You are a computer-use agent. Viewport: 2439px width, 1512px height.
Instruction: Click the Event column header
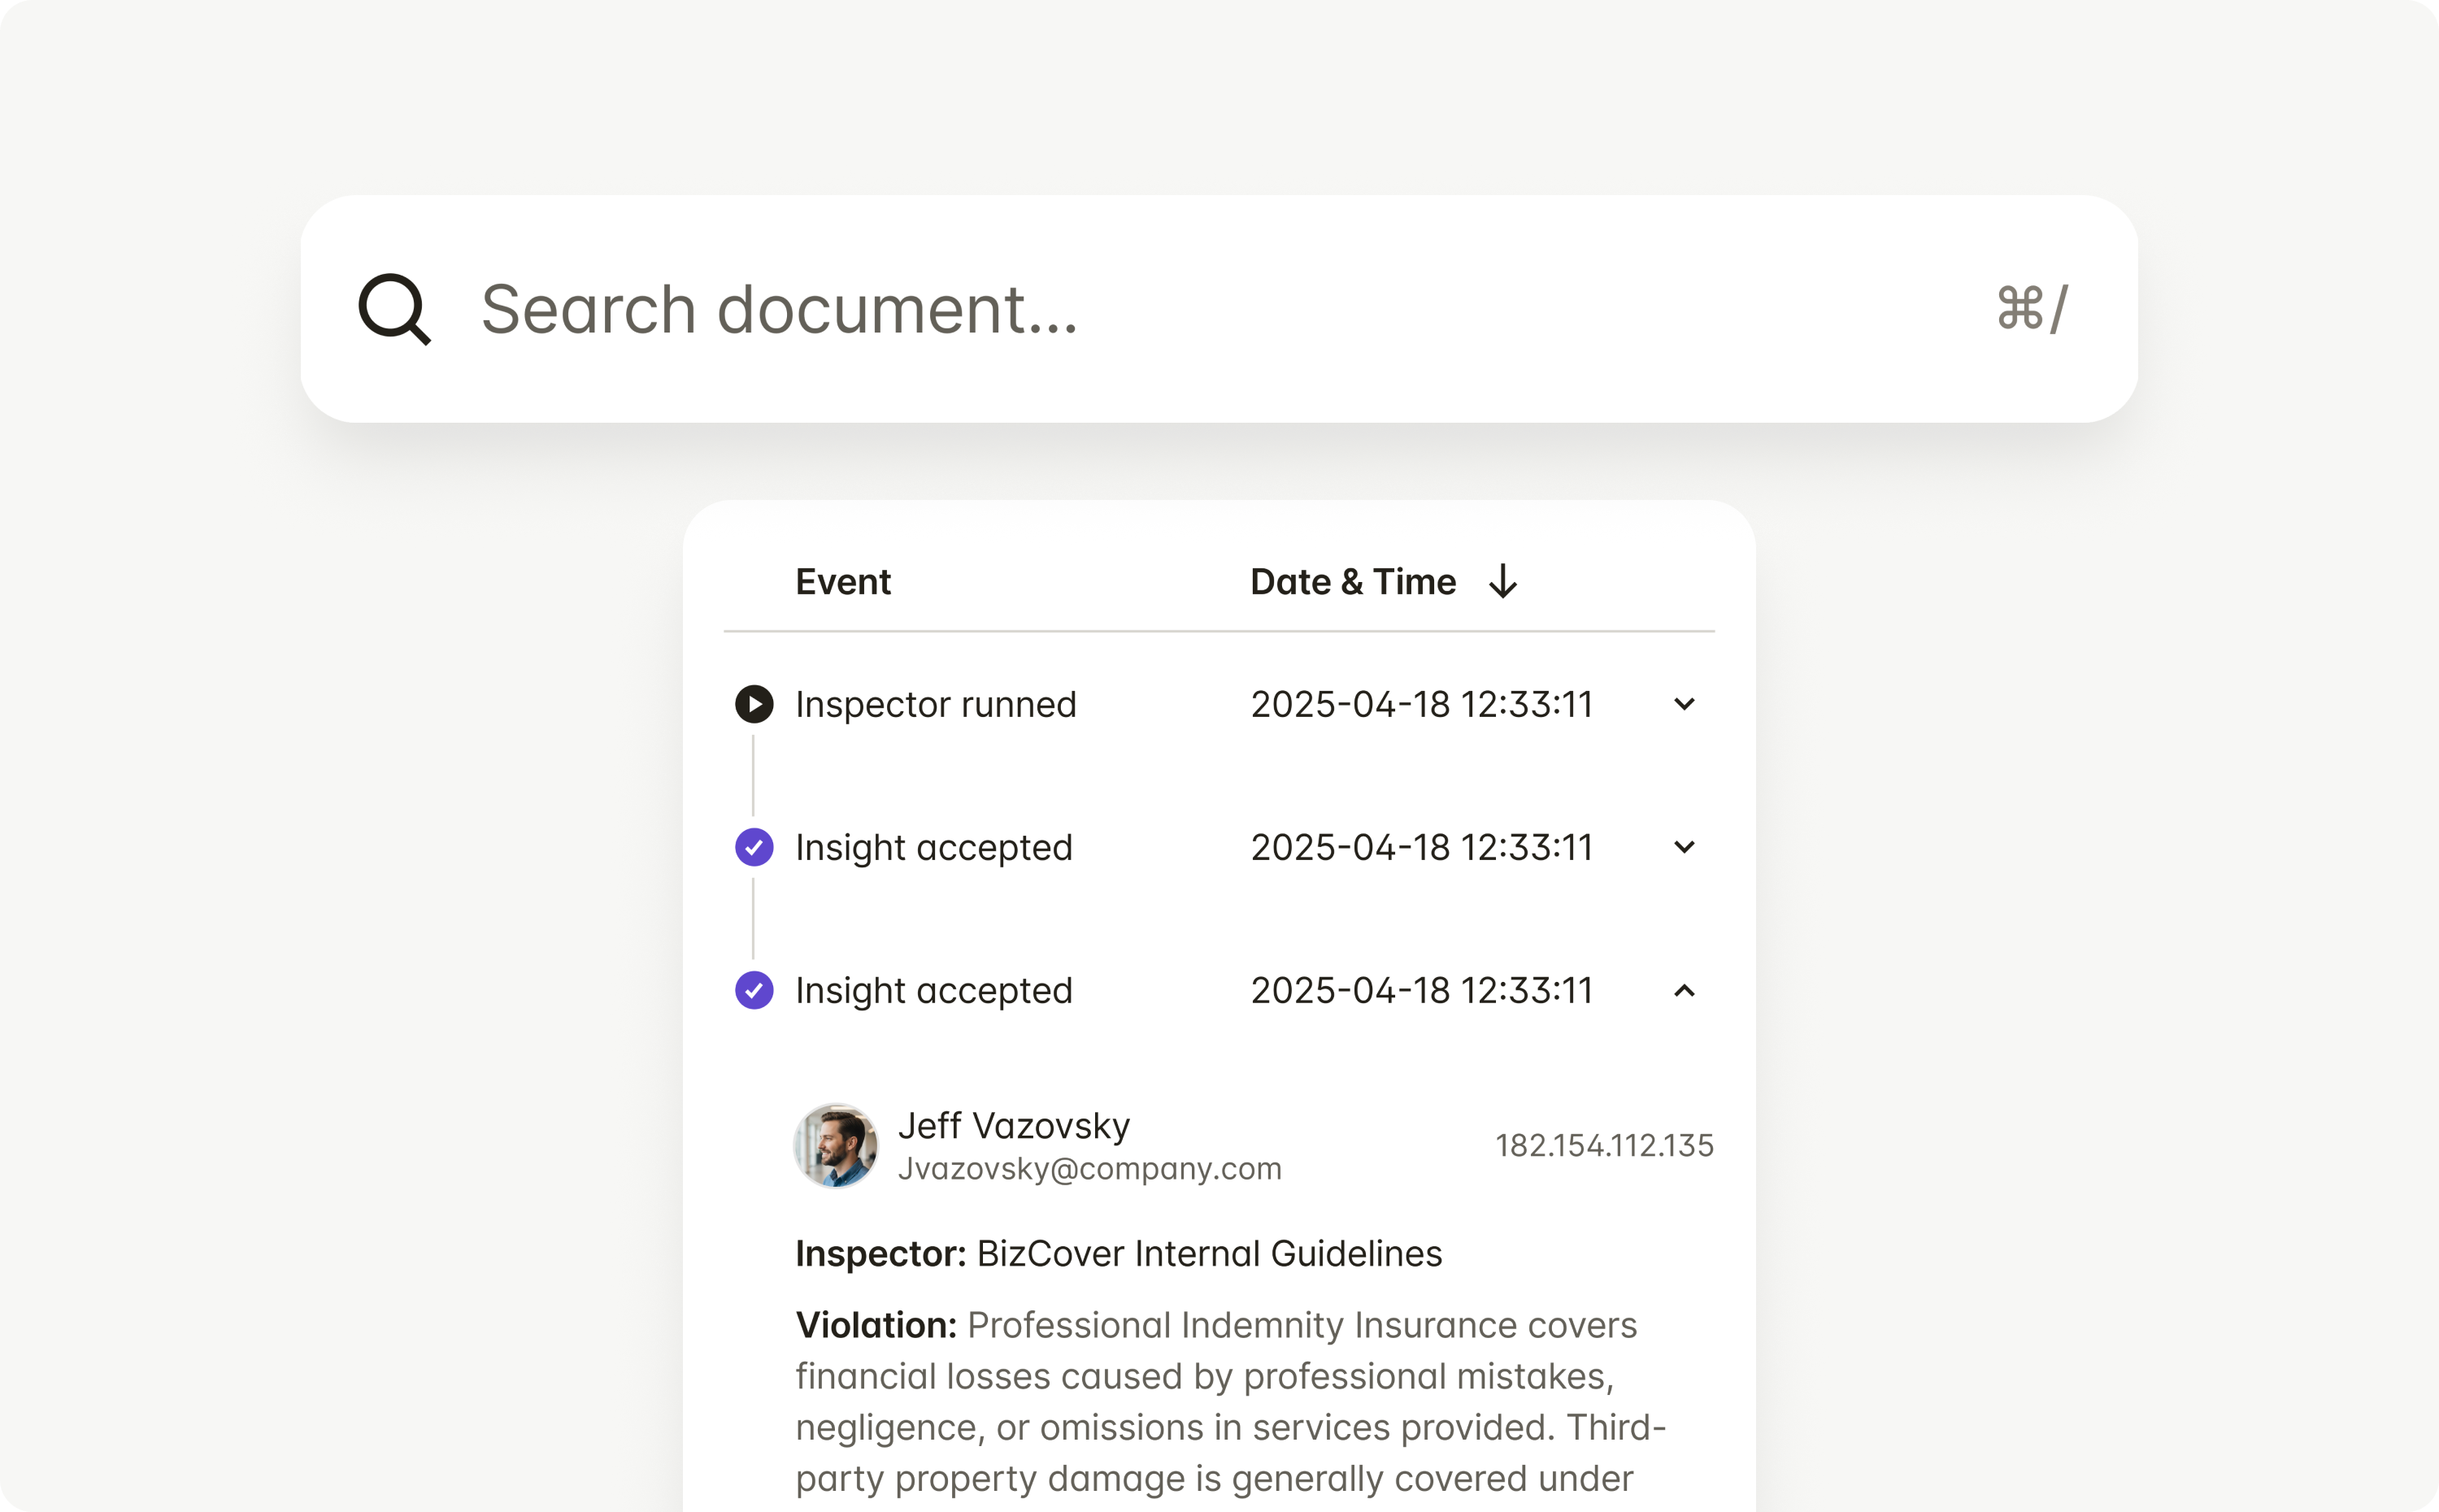842,582
